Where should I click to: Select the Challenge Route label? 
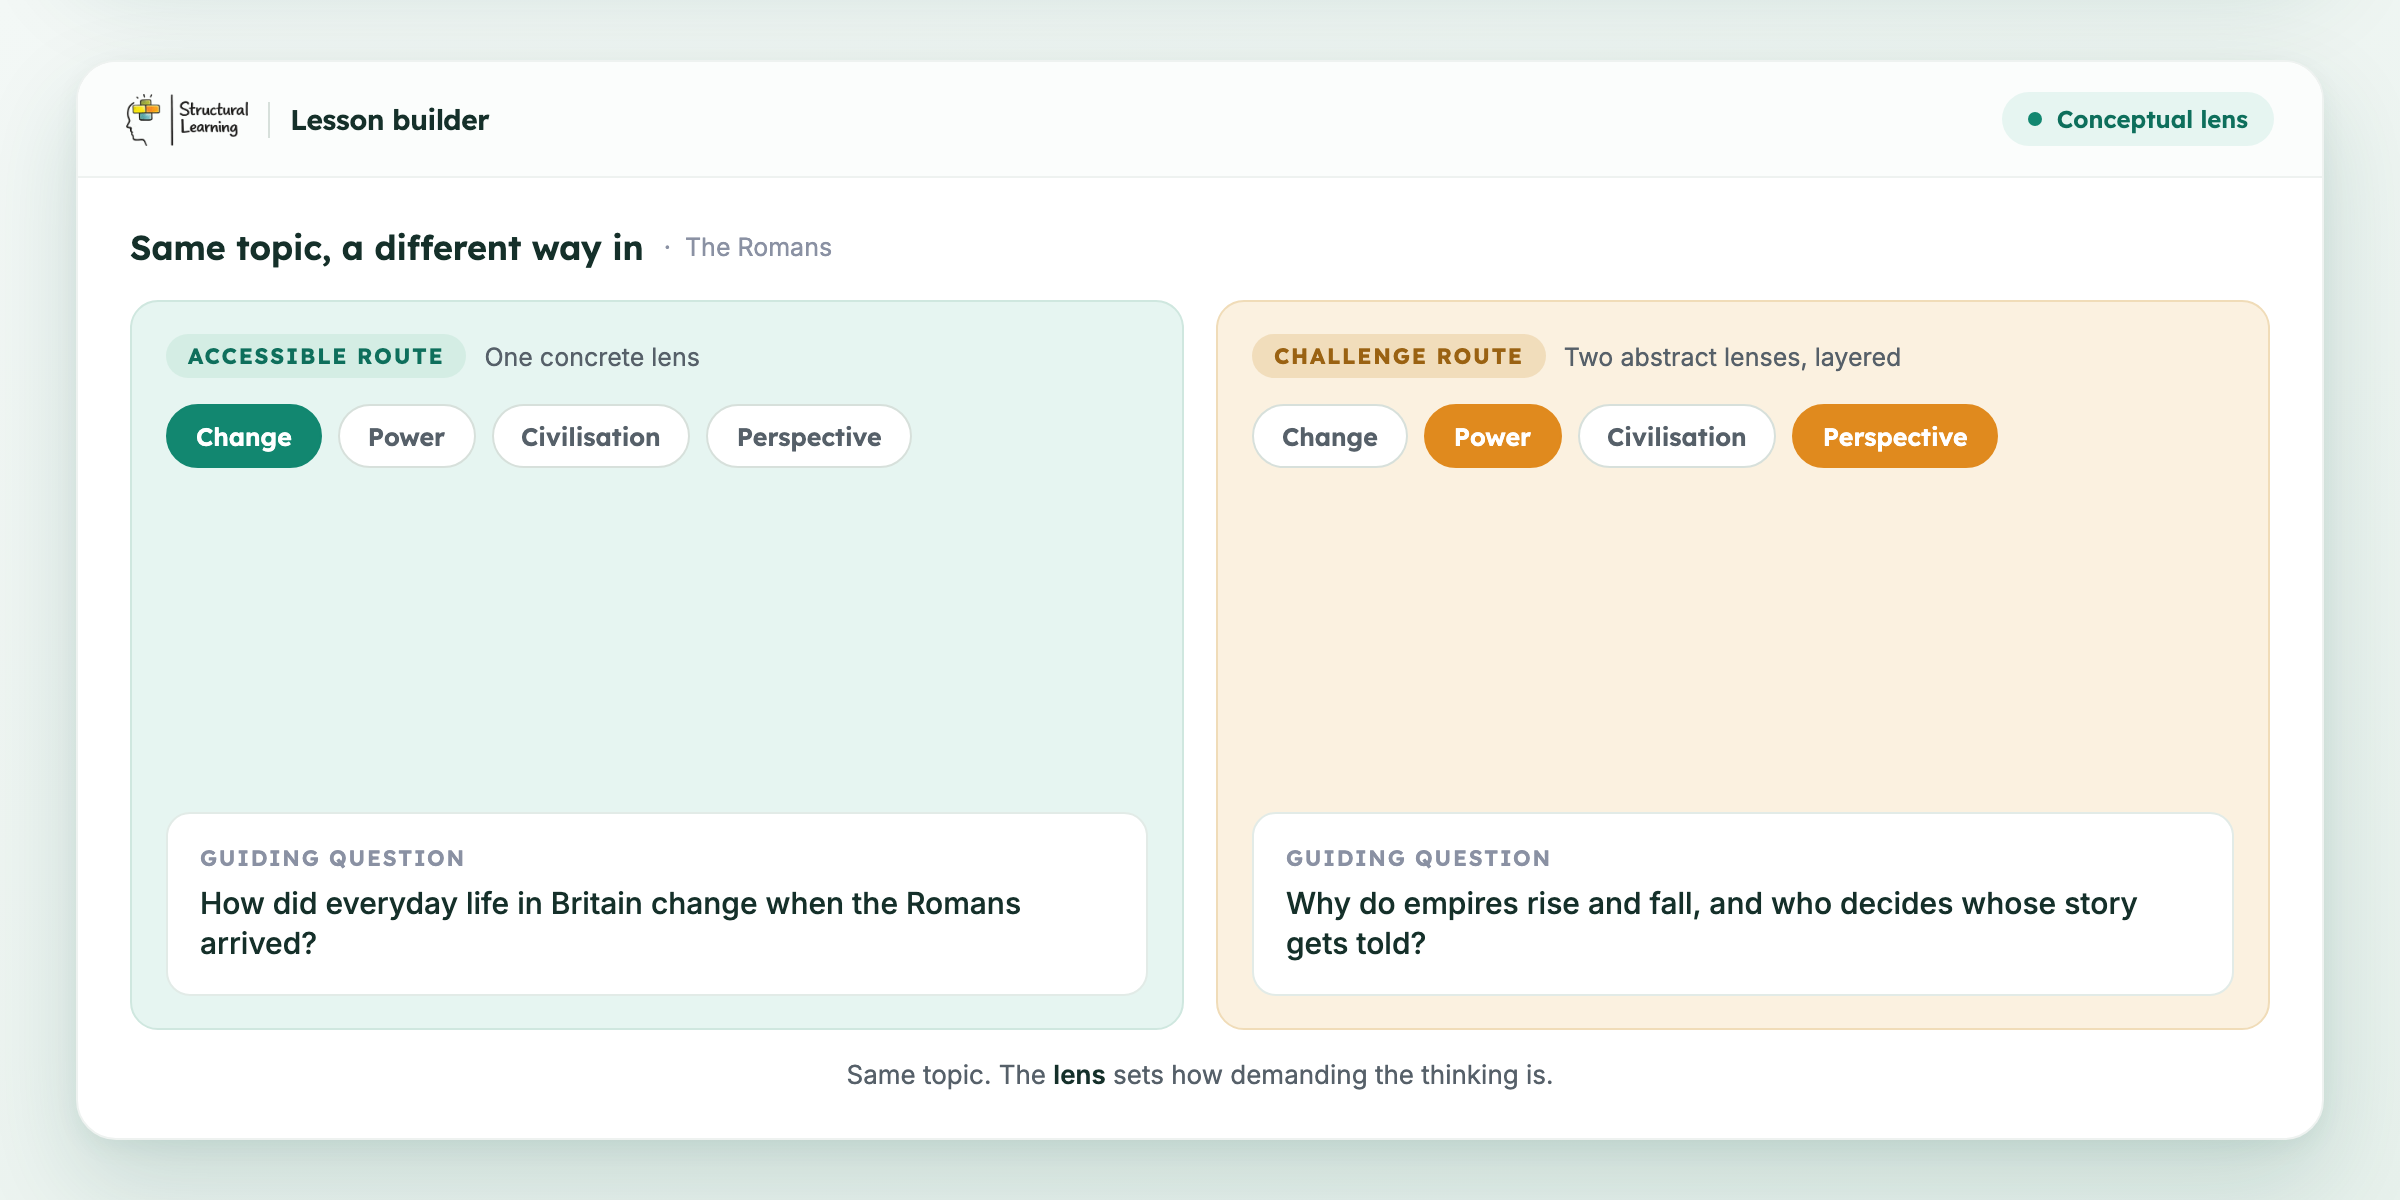pyautogui.click(x=1398, y=357)
